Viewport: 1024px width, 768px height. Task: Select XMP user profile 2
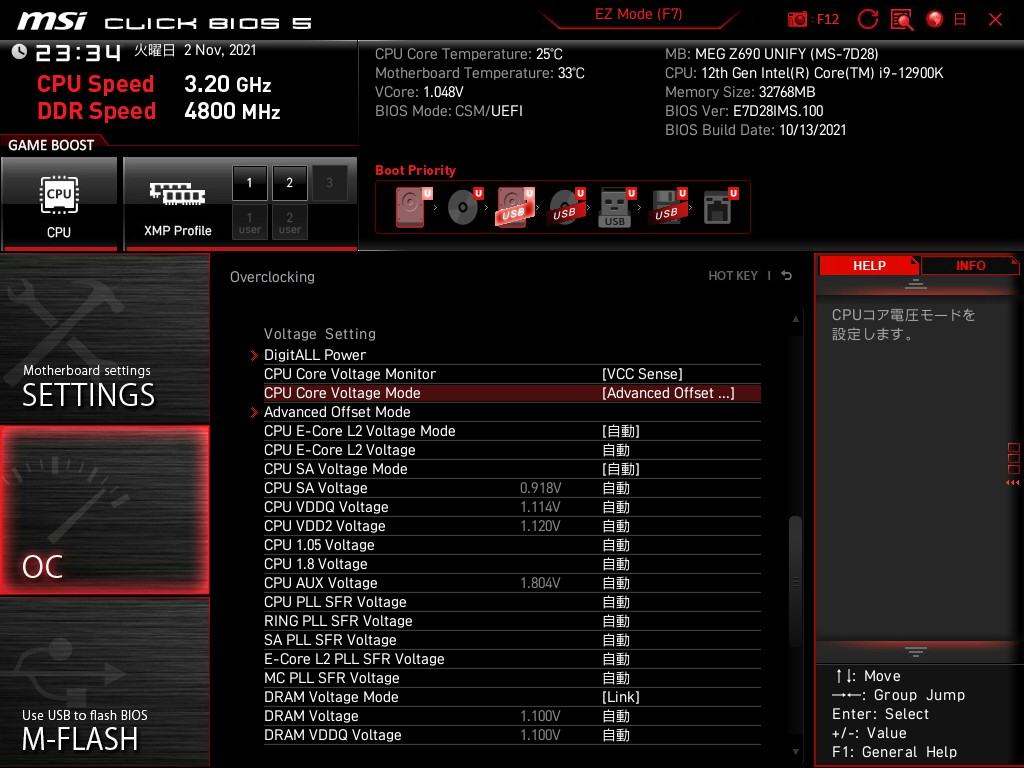tap(289, 222)
